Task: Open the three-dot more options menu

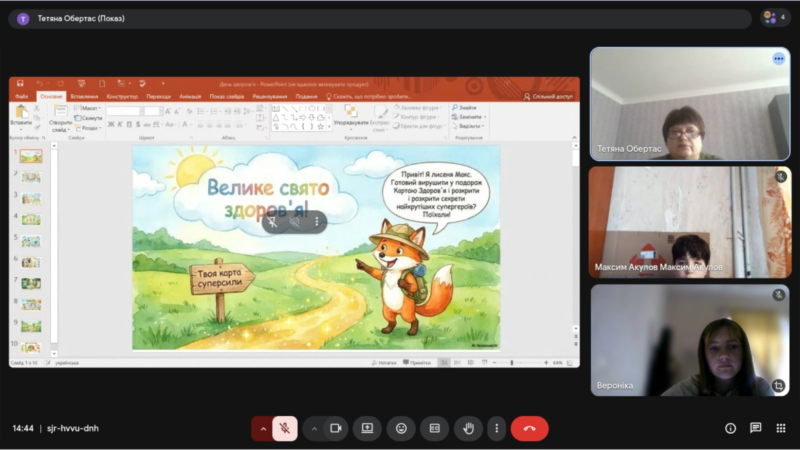Action: point(496,428)
